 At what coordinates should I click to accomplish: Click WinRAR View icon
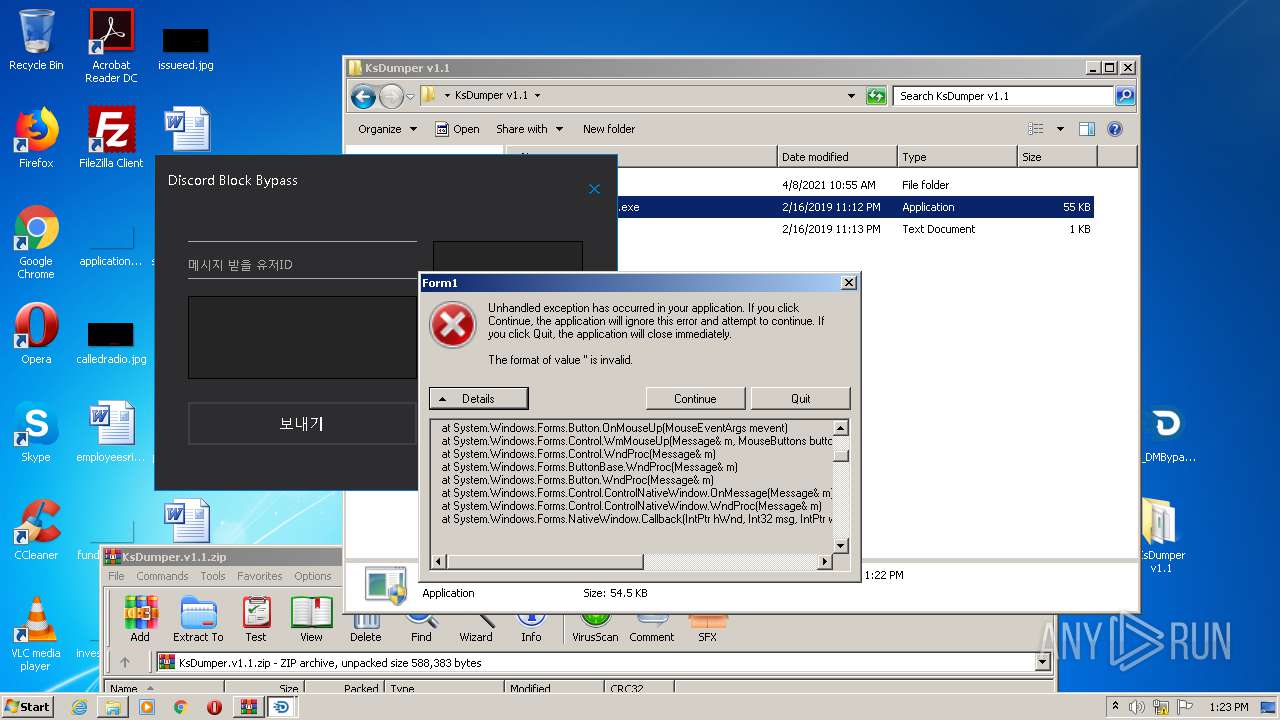312,618
